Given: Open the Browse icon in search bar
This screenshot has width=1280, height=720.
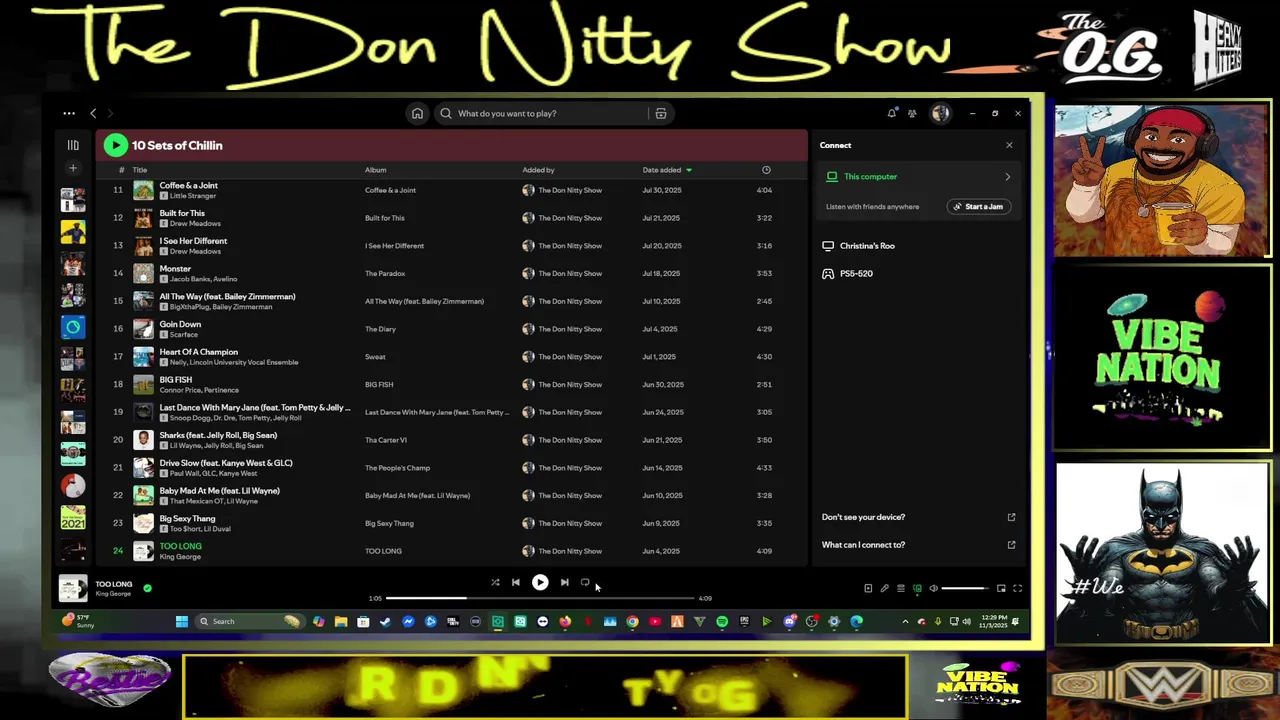Looking at the screenshot, I should pos(661,113).
